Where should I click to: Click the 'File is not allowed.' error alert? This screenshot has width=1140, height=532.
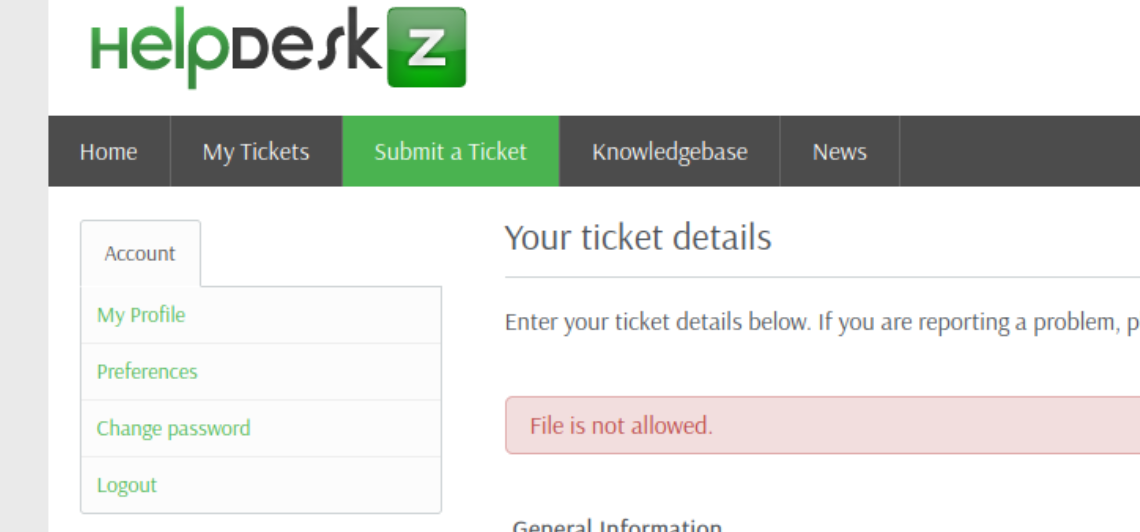pos(822,425)
